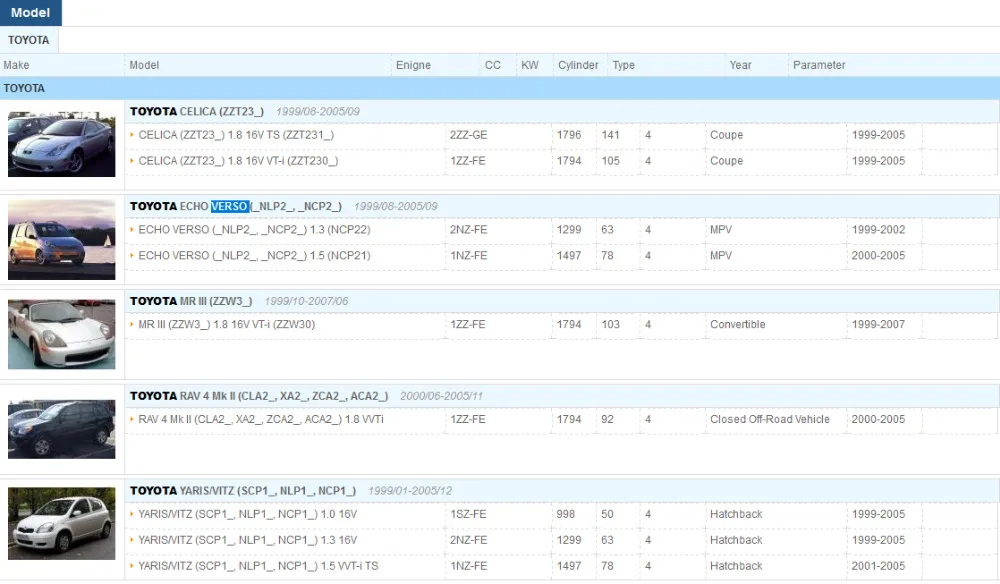
Task: Click the TOYOTA ECHO VERSO heading
Action: click(x=236, y=207)
